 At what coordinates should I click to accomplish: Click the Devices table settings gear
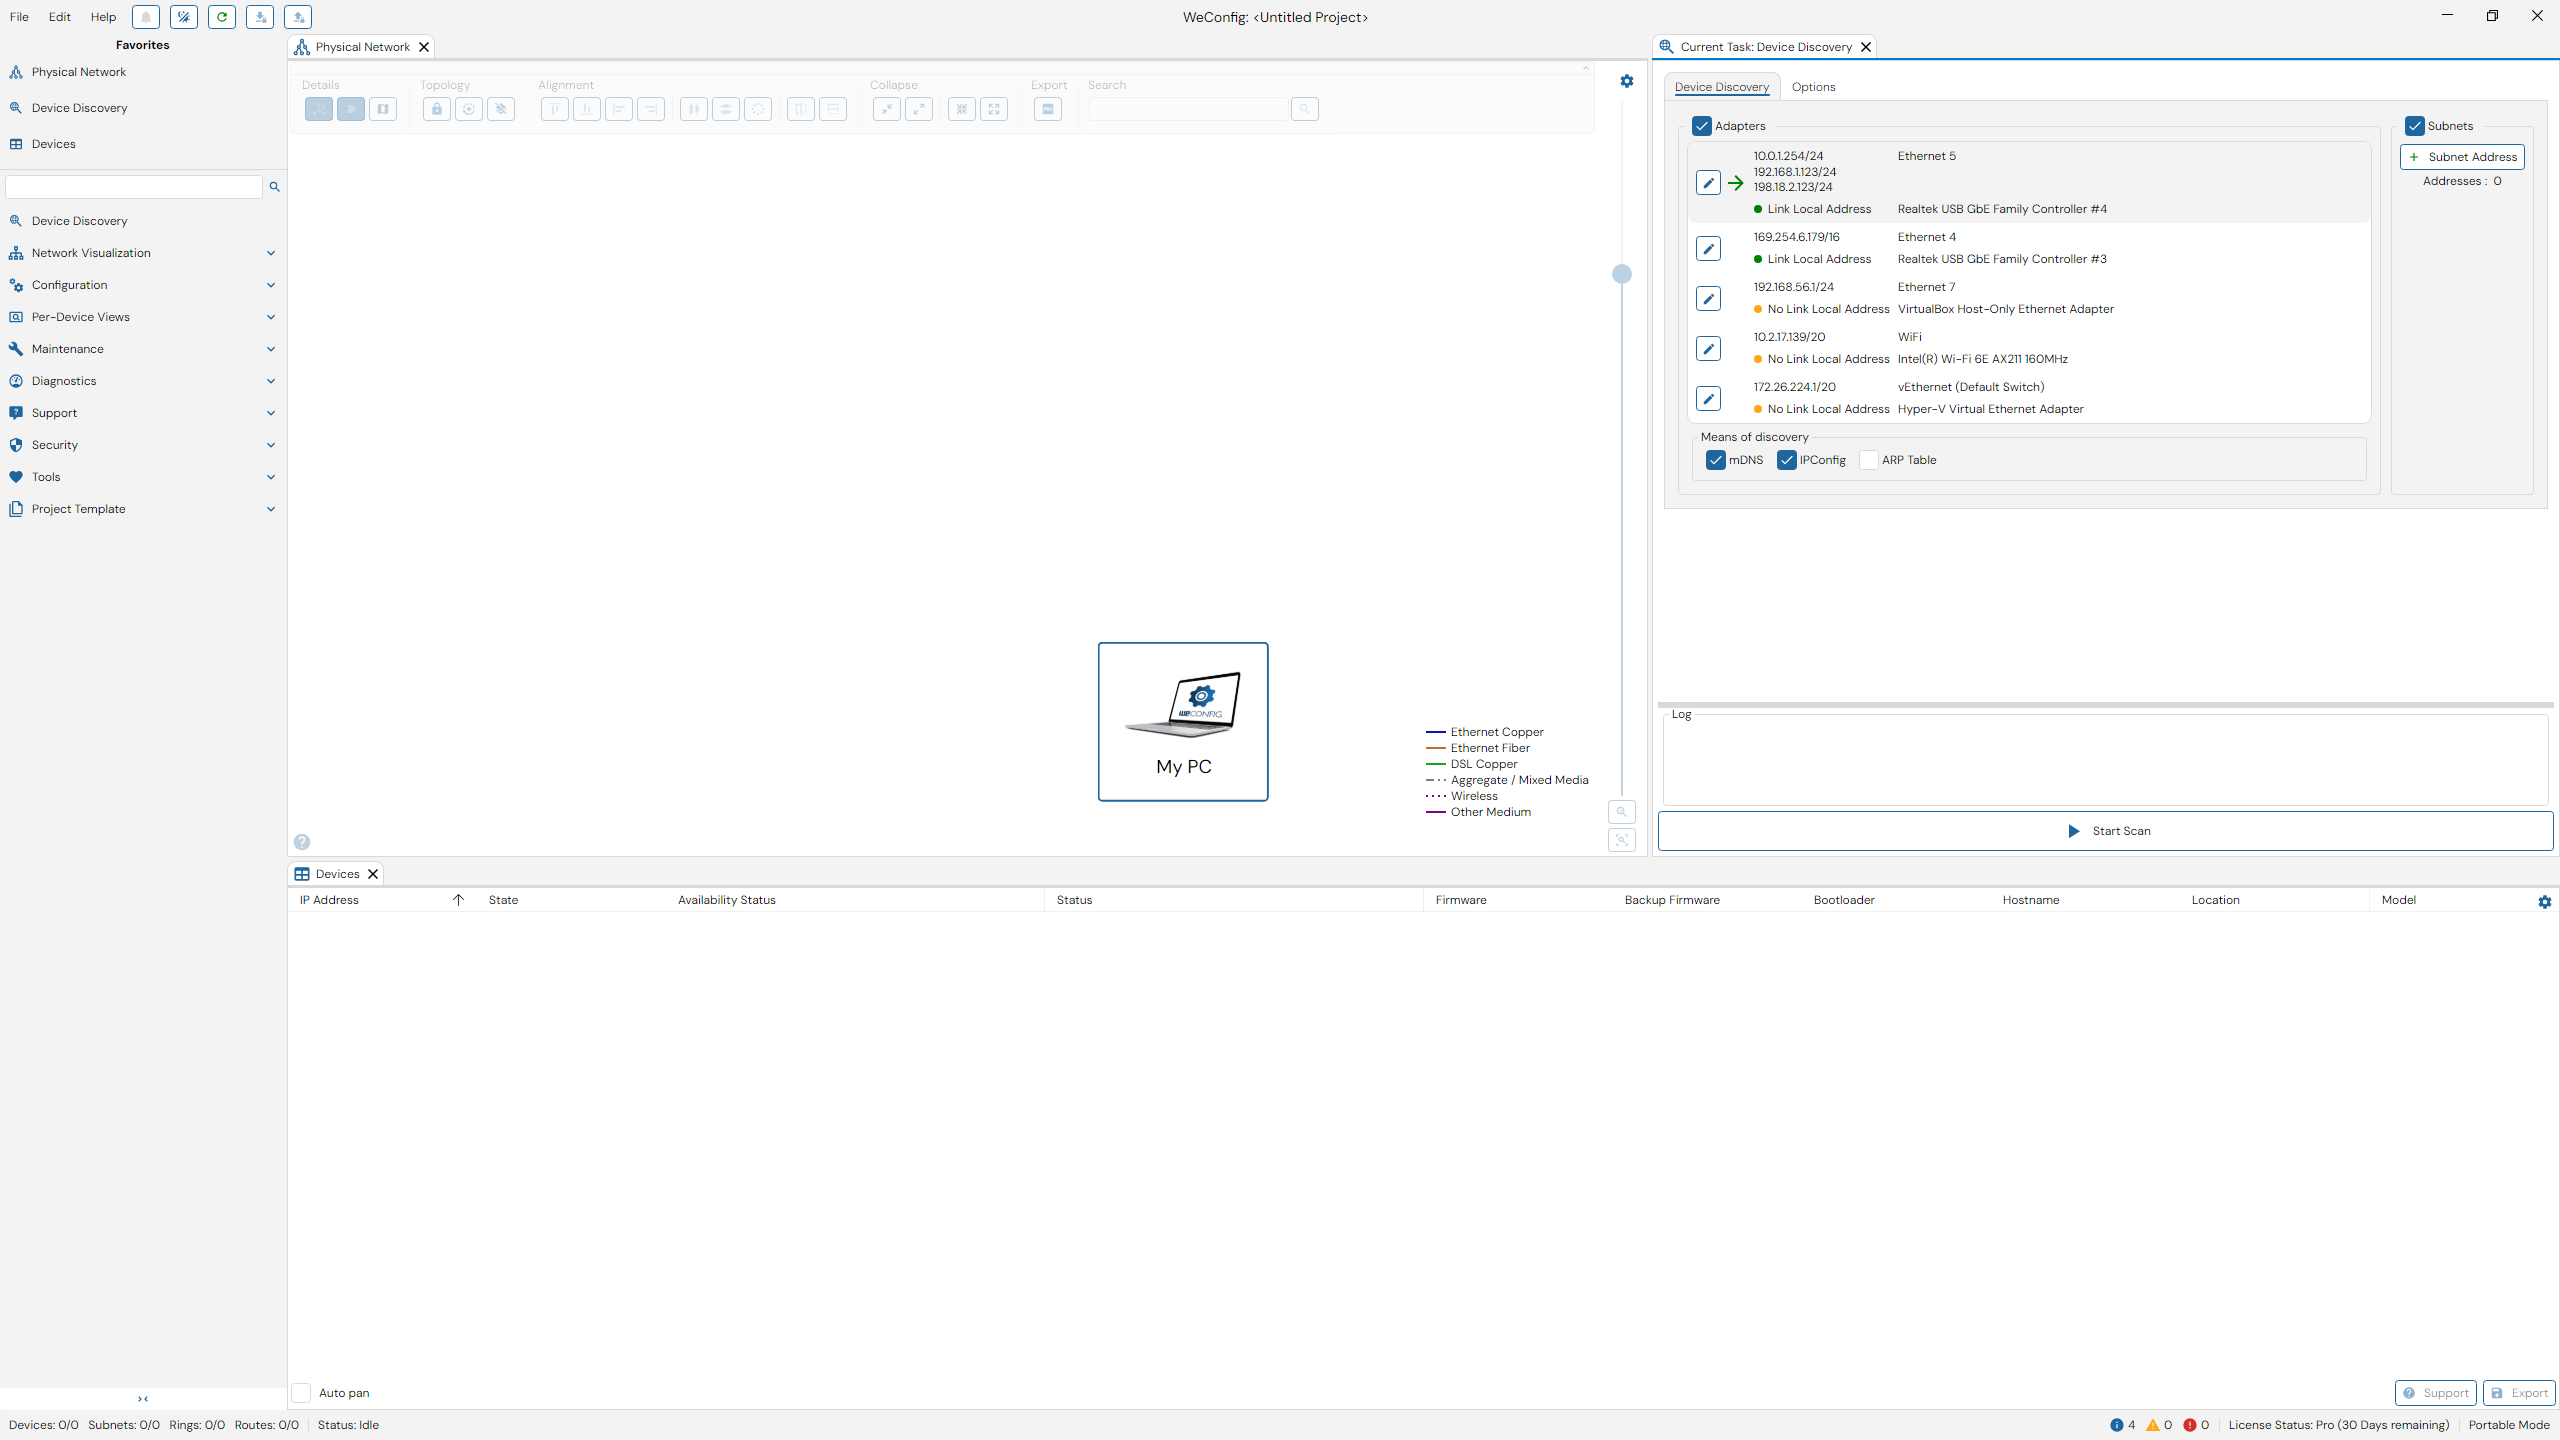point(2545,902)
